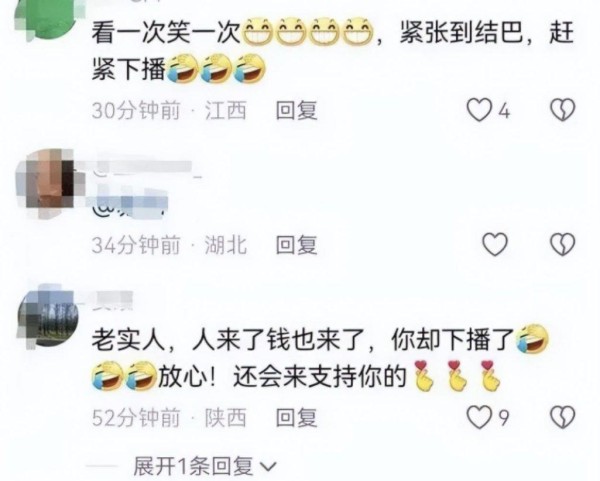The width and height of the screenshot is (600, 481).
Task: Dislike the Shaanxi comment from 52 minutes ago
Action: pos(562,417)
